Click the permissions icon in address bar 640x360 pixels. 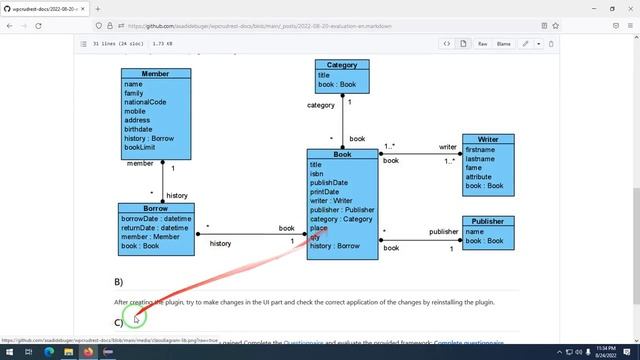point(121,26)
